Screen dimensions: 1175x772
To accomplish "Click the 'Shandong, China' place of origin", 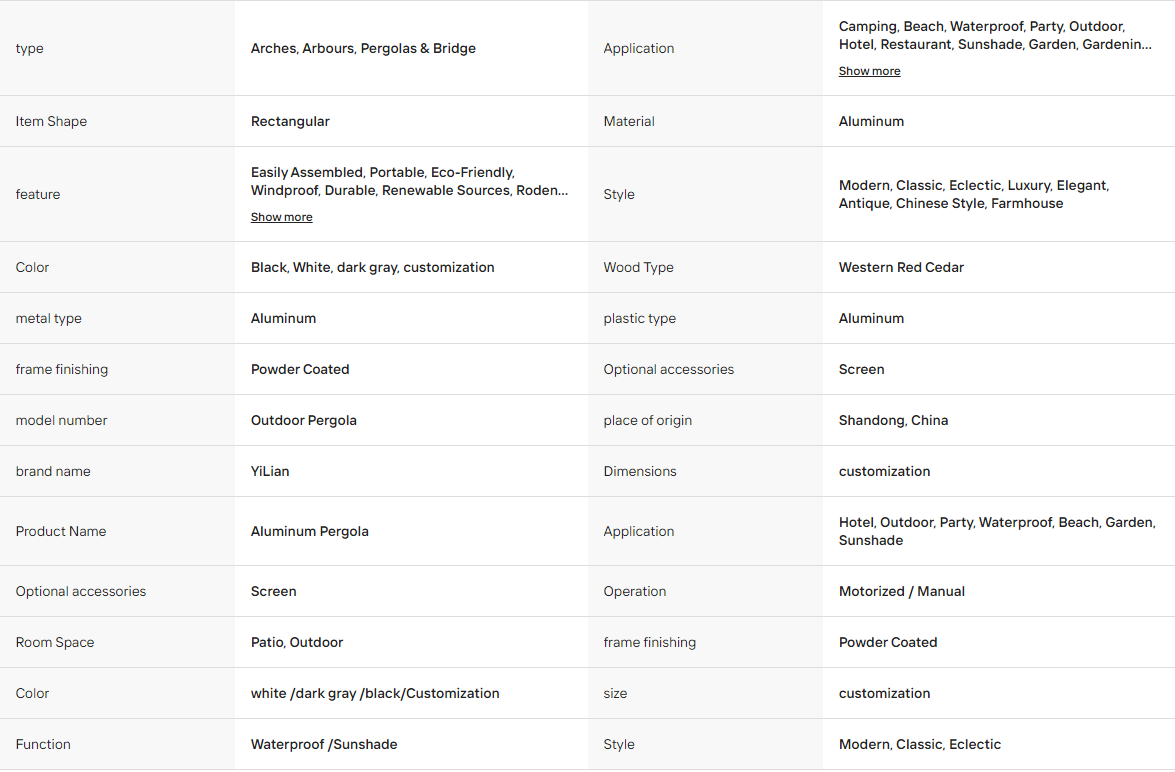I will pos(893,420).
